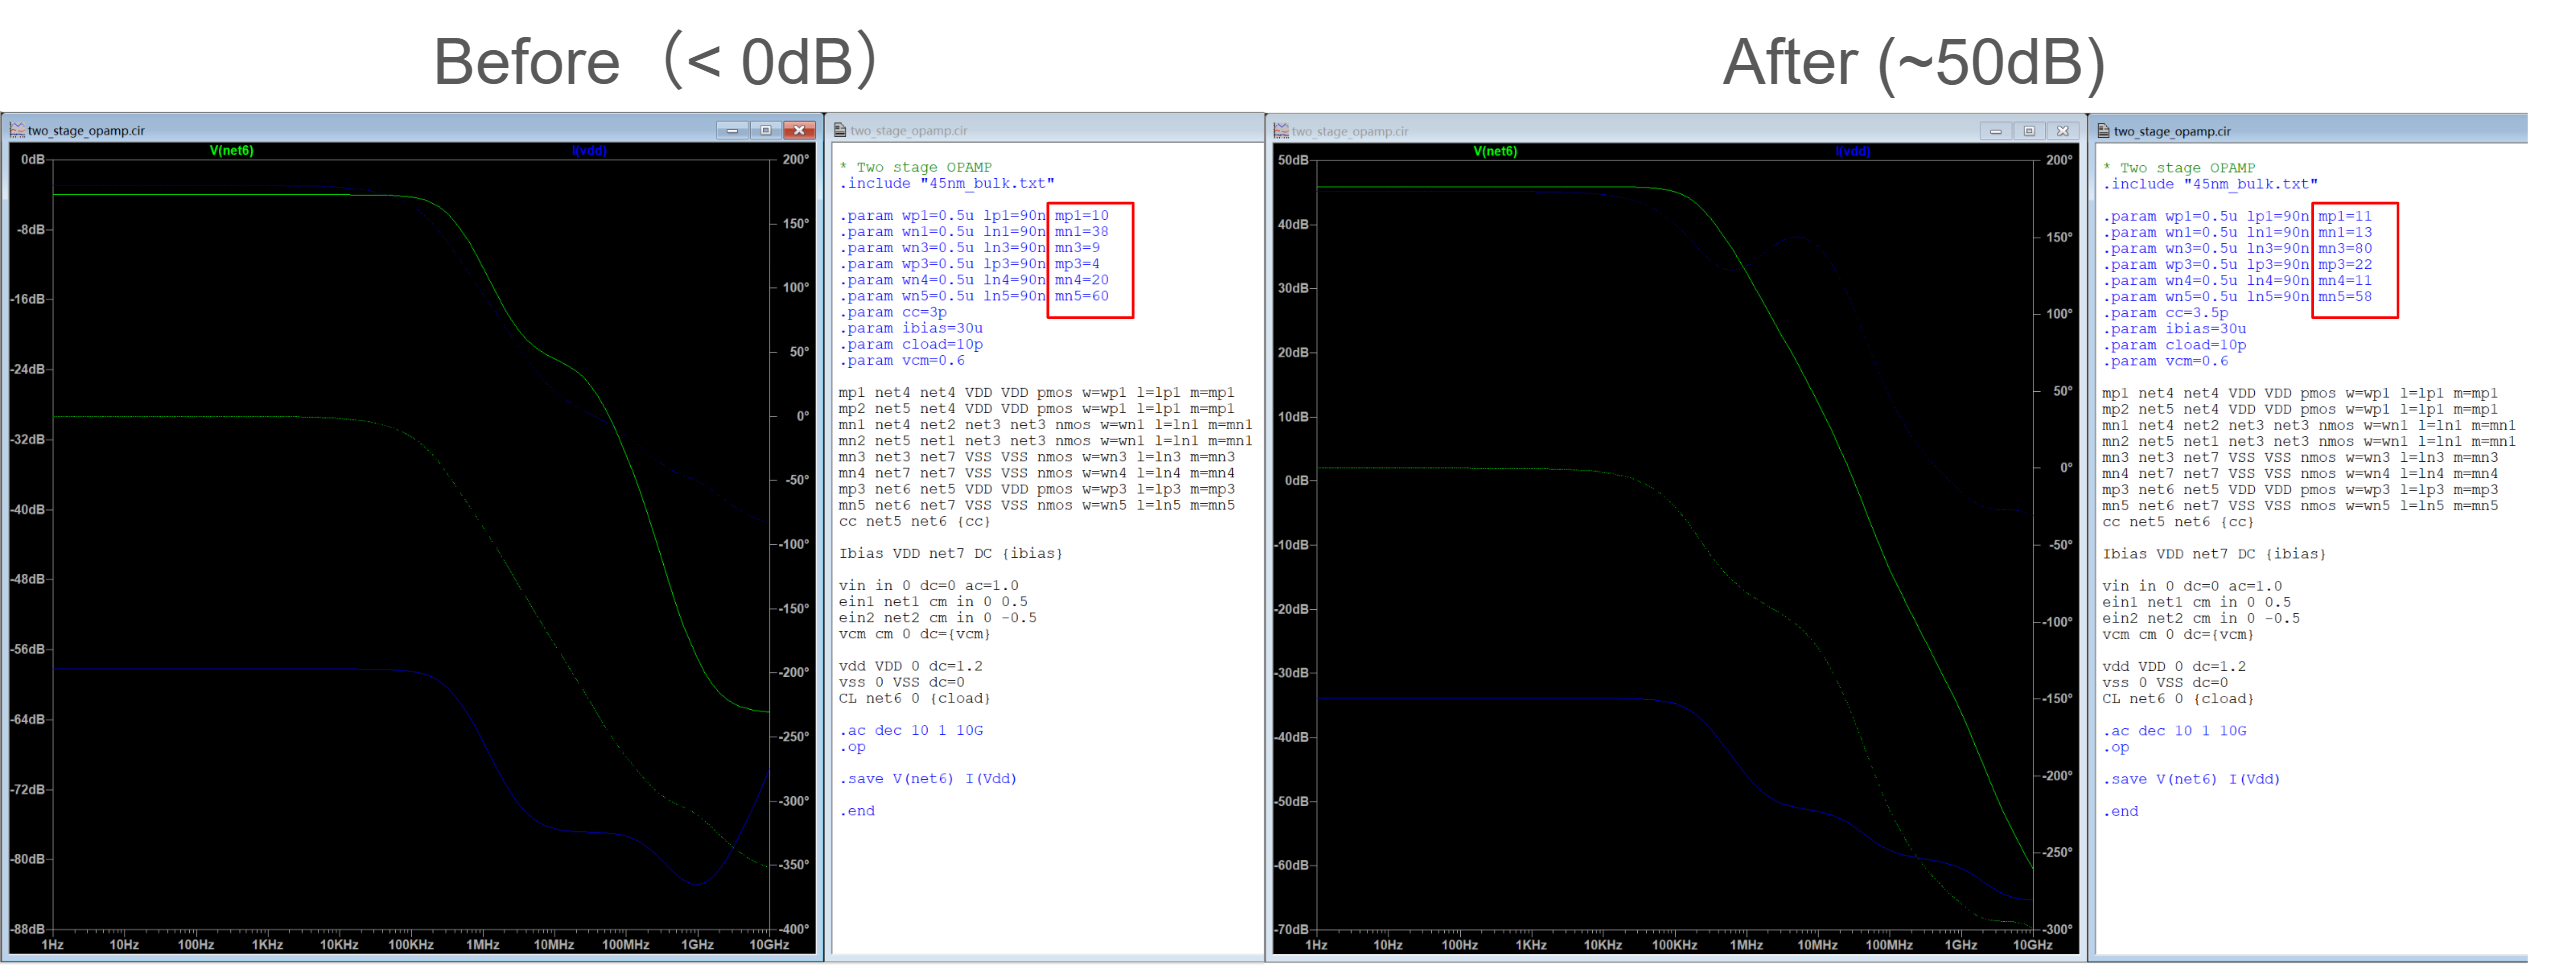This screenshot has height=979, width=2558.
Task: Select the blue I(vdd) trace label in the After plot
Action: point(1853,152)
